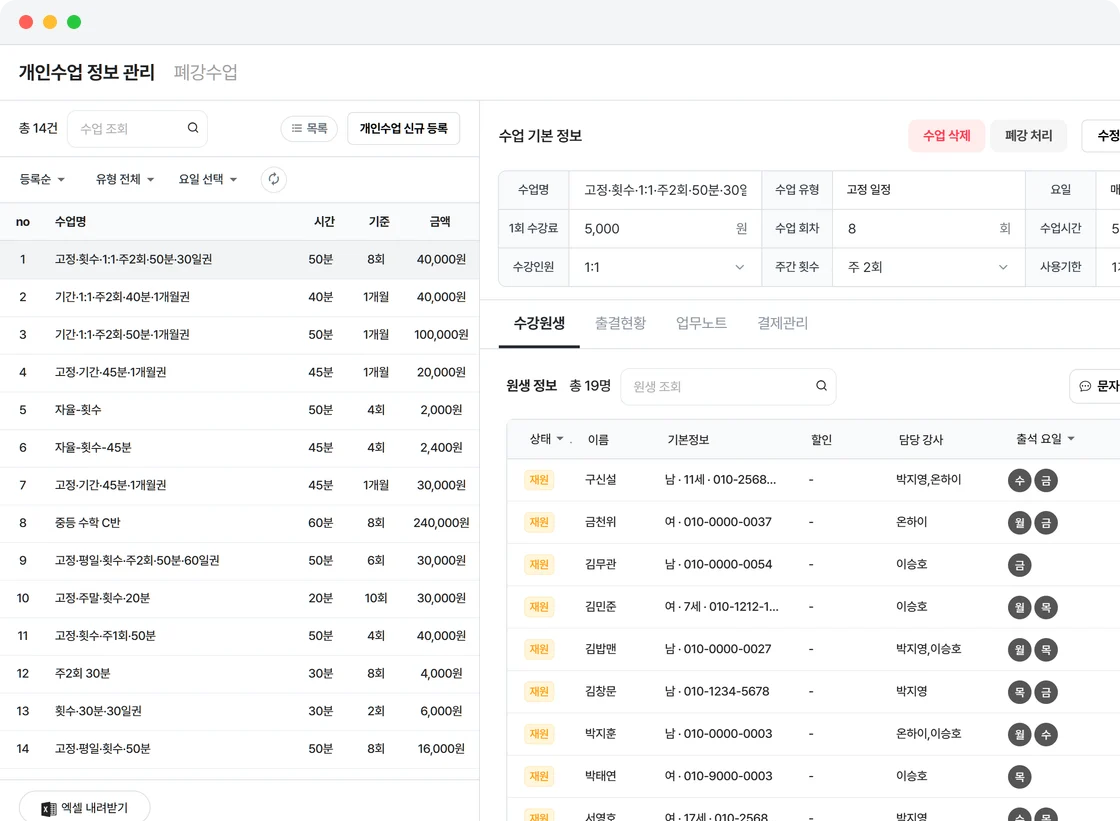Click 수 day badge for 박지훈
1120x821 pixels.
[x=1046, y=735]
